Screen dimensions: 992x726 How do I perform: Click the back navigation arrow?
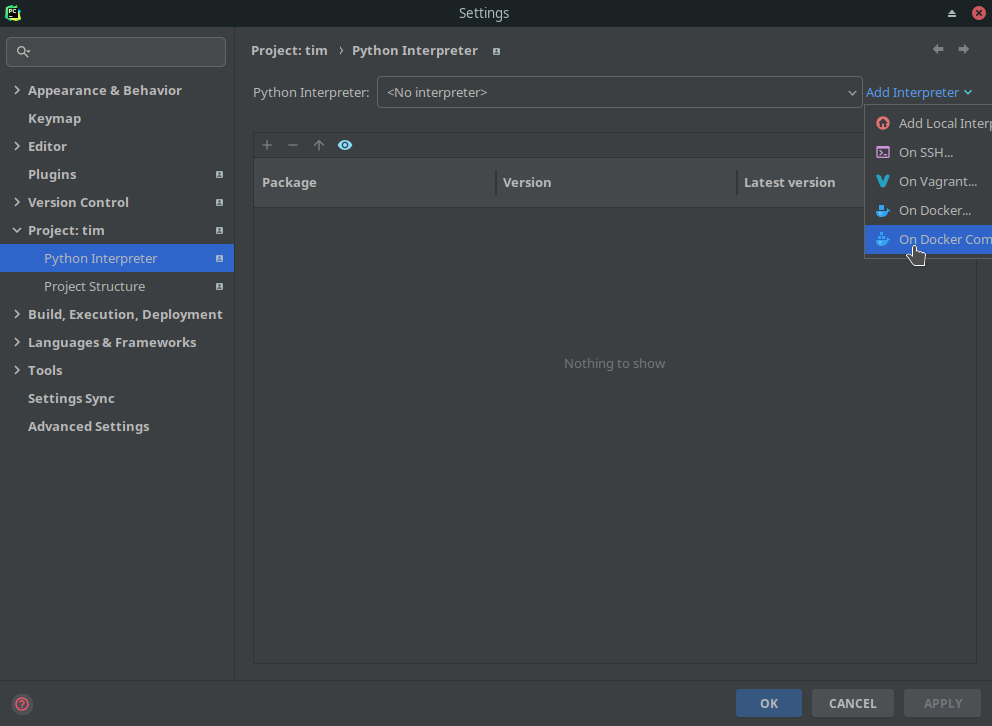tap(938, 49)
